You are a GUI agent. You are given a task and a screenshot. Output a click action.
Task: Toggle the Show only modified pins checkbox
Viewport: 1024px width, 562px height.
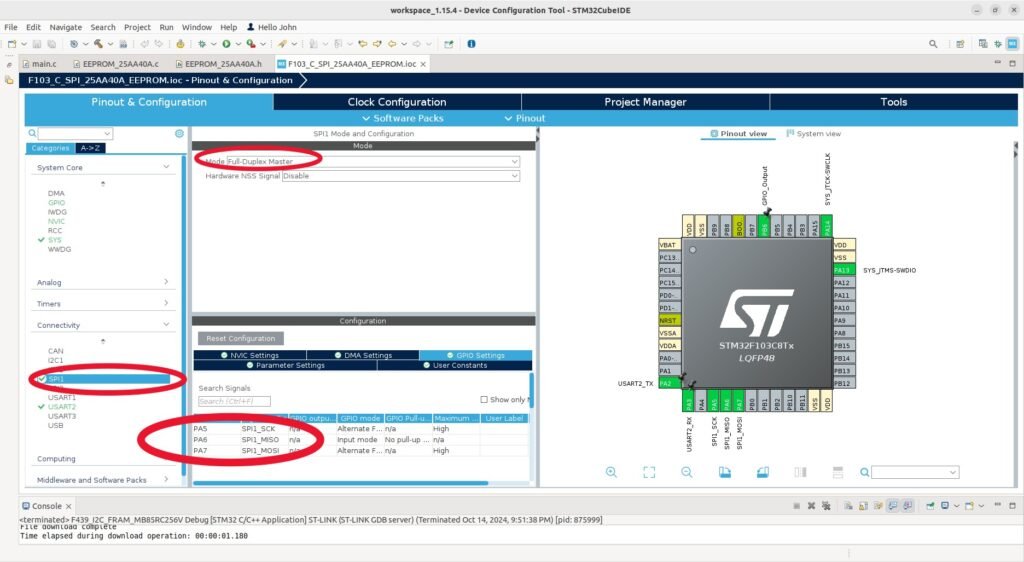click(484, 399)
